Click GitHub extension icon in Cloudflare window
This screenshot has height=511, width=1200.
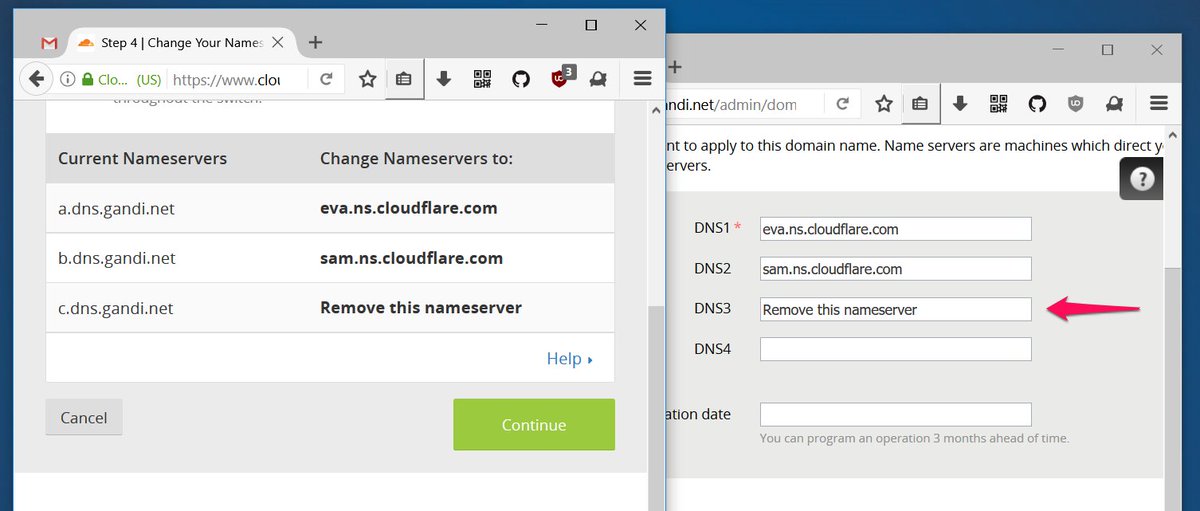pyautogui.click(x=520, y=79)
